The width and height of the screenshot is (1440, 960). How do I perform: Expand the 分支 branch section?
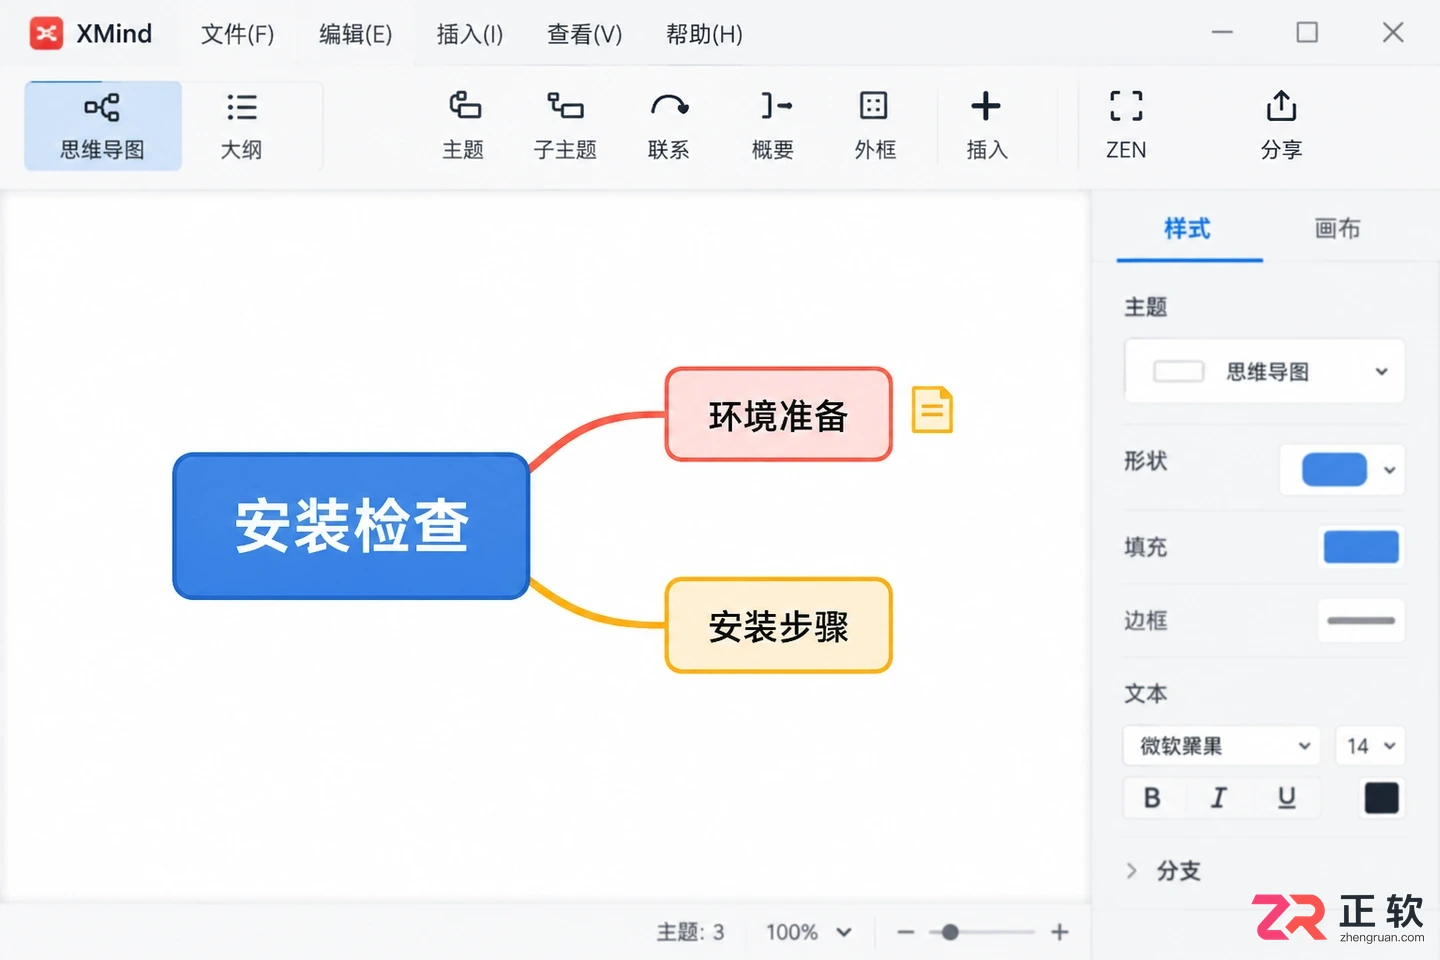[x=1162, y=870]
